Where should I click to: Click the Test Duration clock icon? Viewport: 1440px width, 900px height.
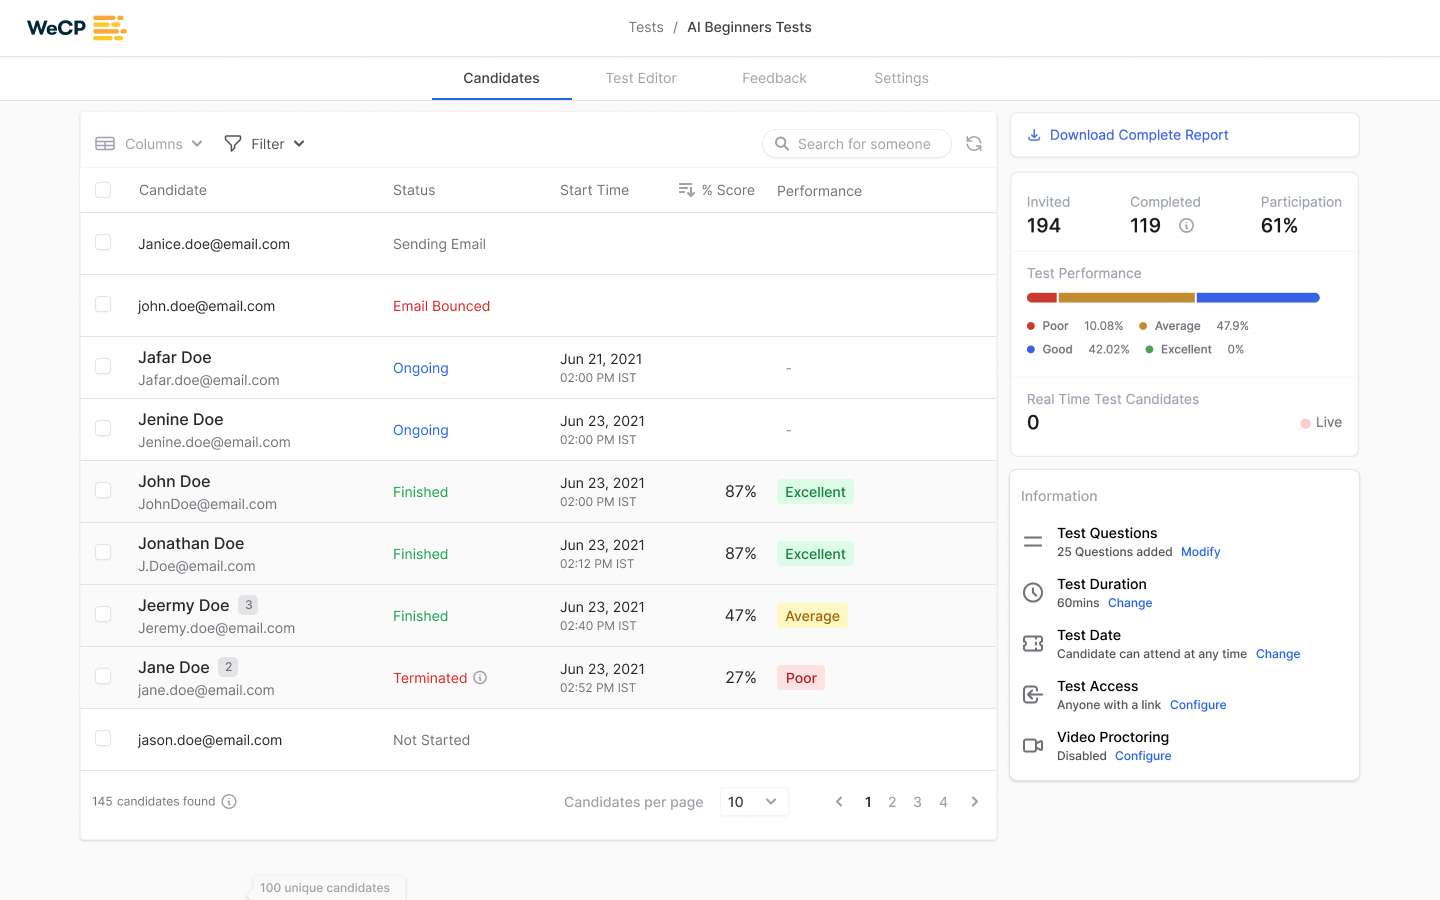coord(1032,592)
